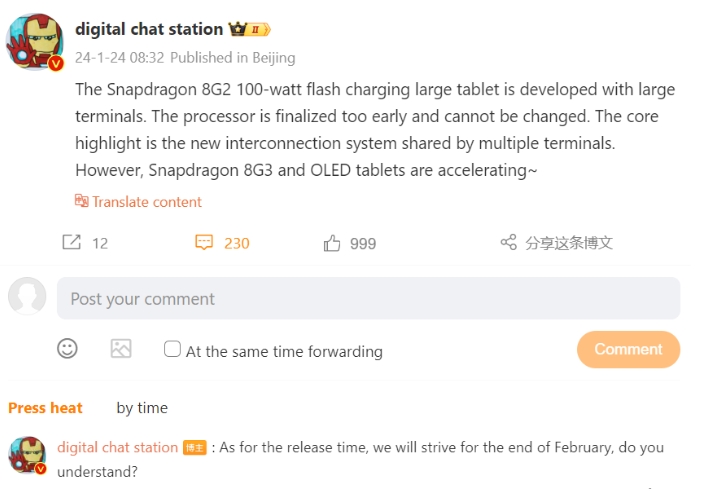Sort comments via 'Press heat' tab

pyautogui.click(x=45, y=408)
